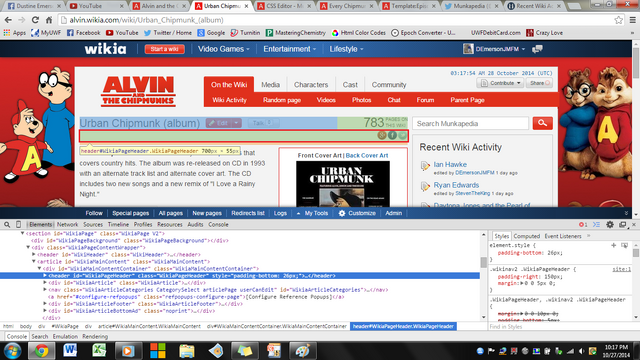Open Microsoft Word from the taskbar
The width and height of the screenshot is (640, 360).
click(x=70, y=351)
